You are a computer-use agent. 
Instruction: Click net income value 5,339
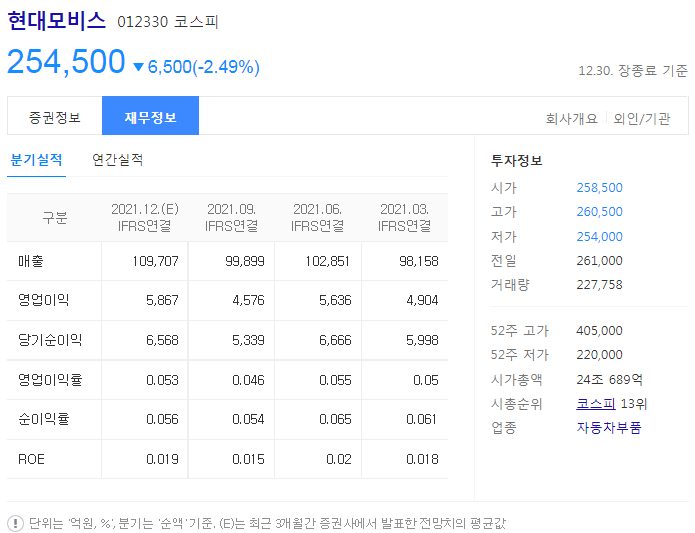(248, 340)
